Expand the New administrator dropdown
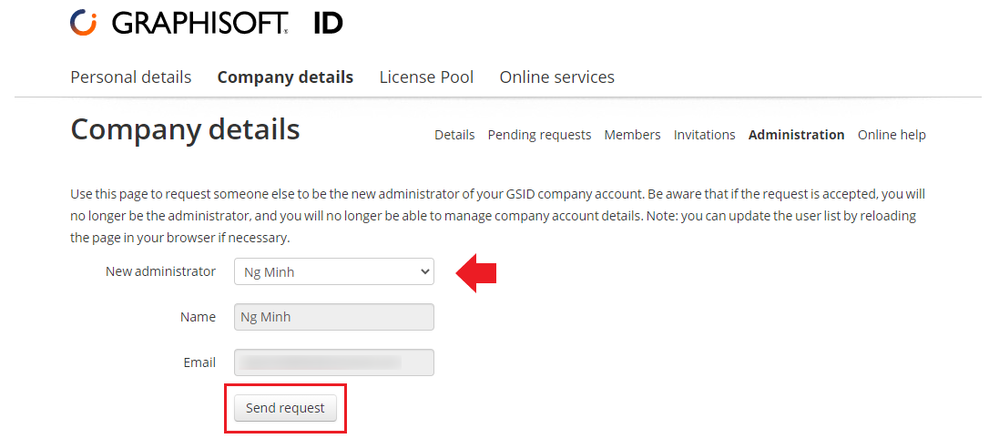 pos(334,272)
